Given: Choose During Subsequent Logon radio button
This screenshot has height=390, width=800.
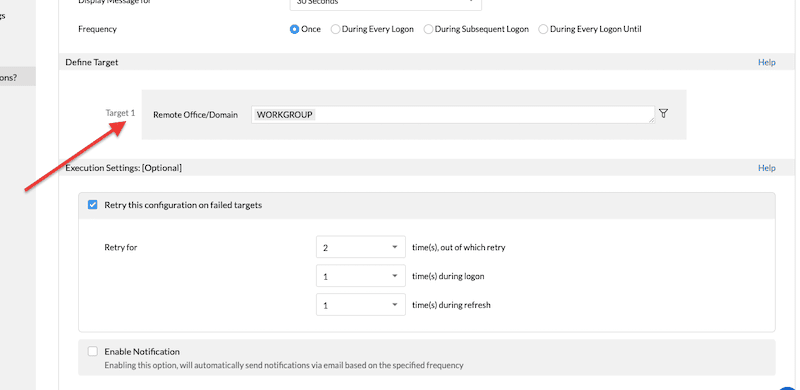Looking at the screenshot, I should pos(429,29).
